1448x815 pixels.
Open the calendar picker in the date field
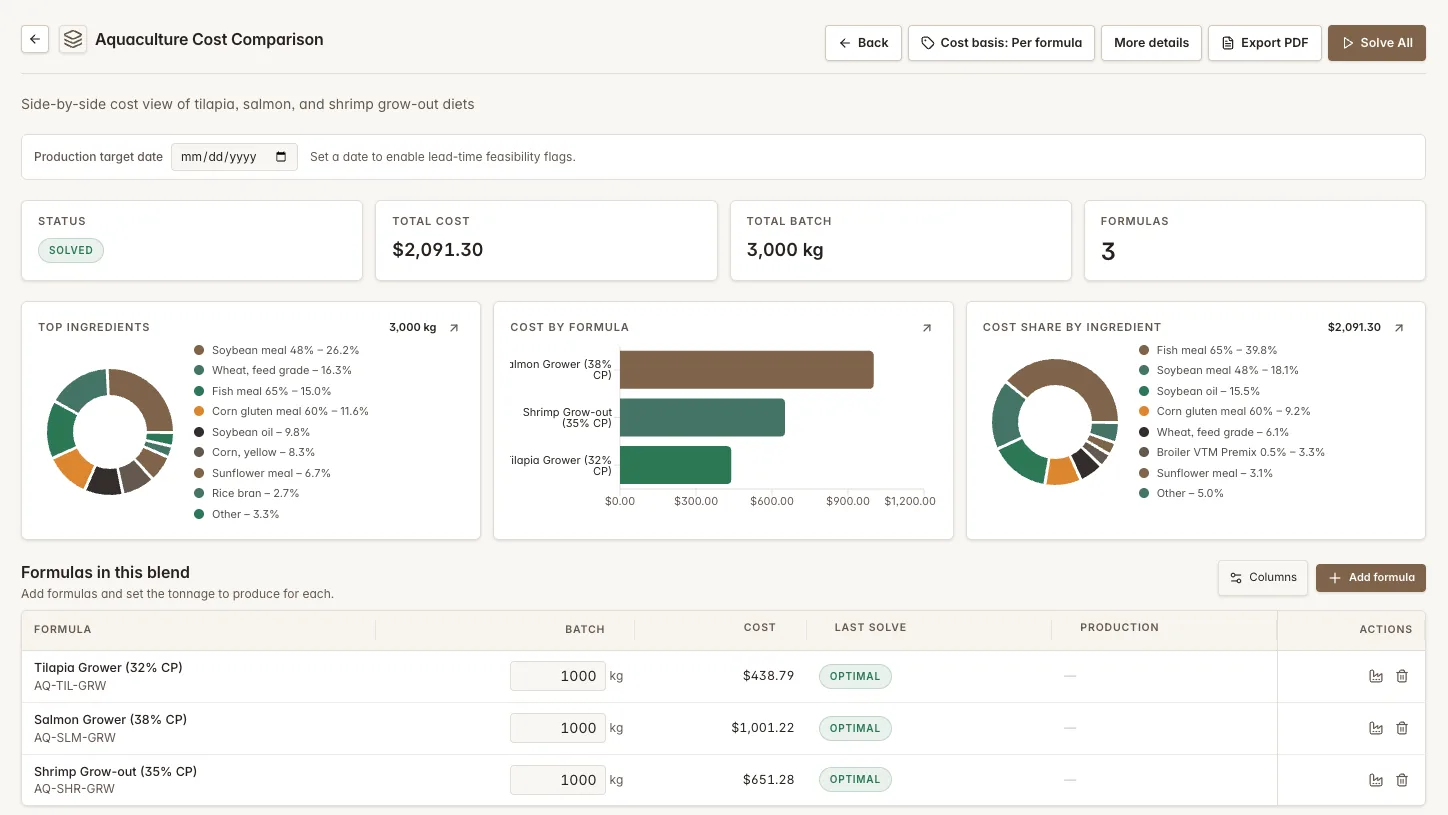(x=281, y=157)
